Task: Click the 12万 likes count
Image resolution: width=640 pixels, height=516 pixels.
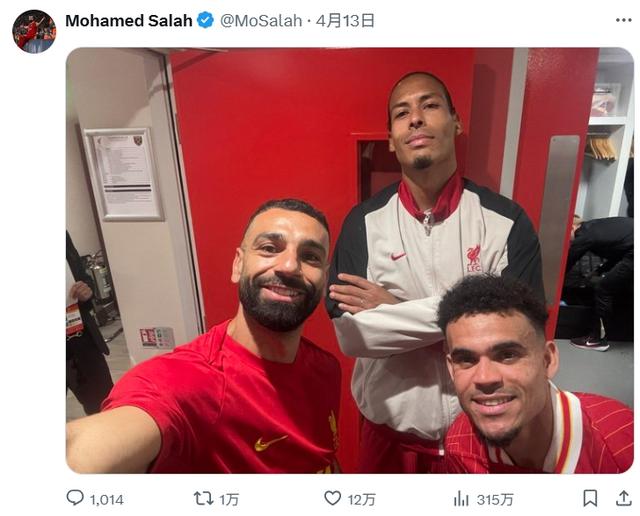Action: [362, 500]
